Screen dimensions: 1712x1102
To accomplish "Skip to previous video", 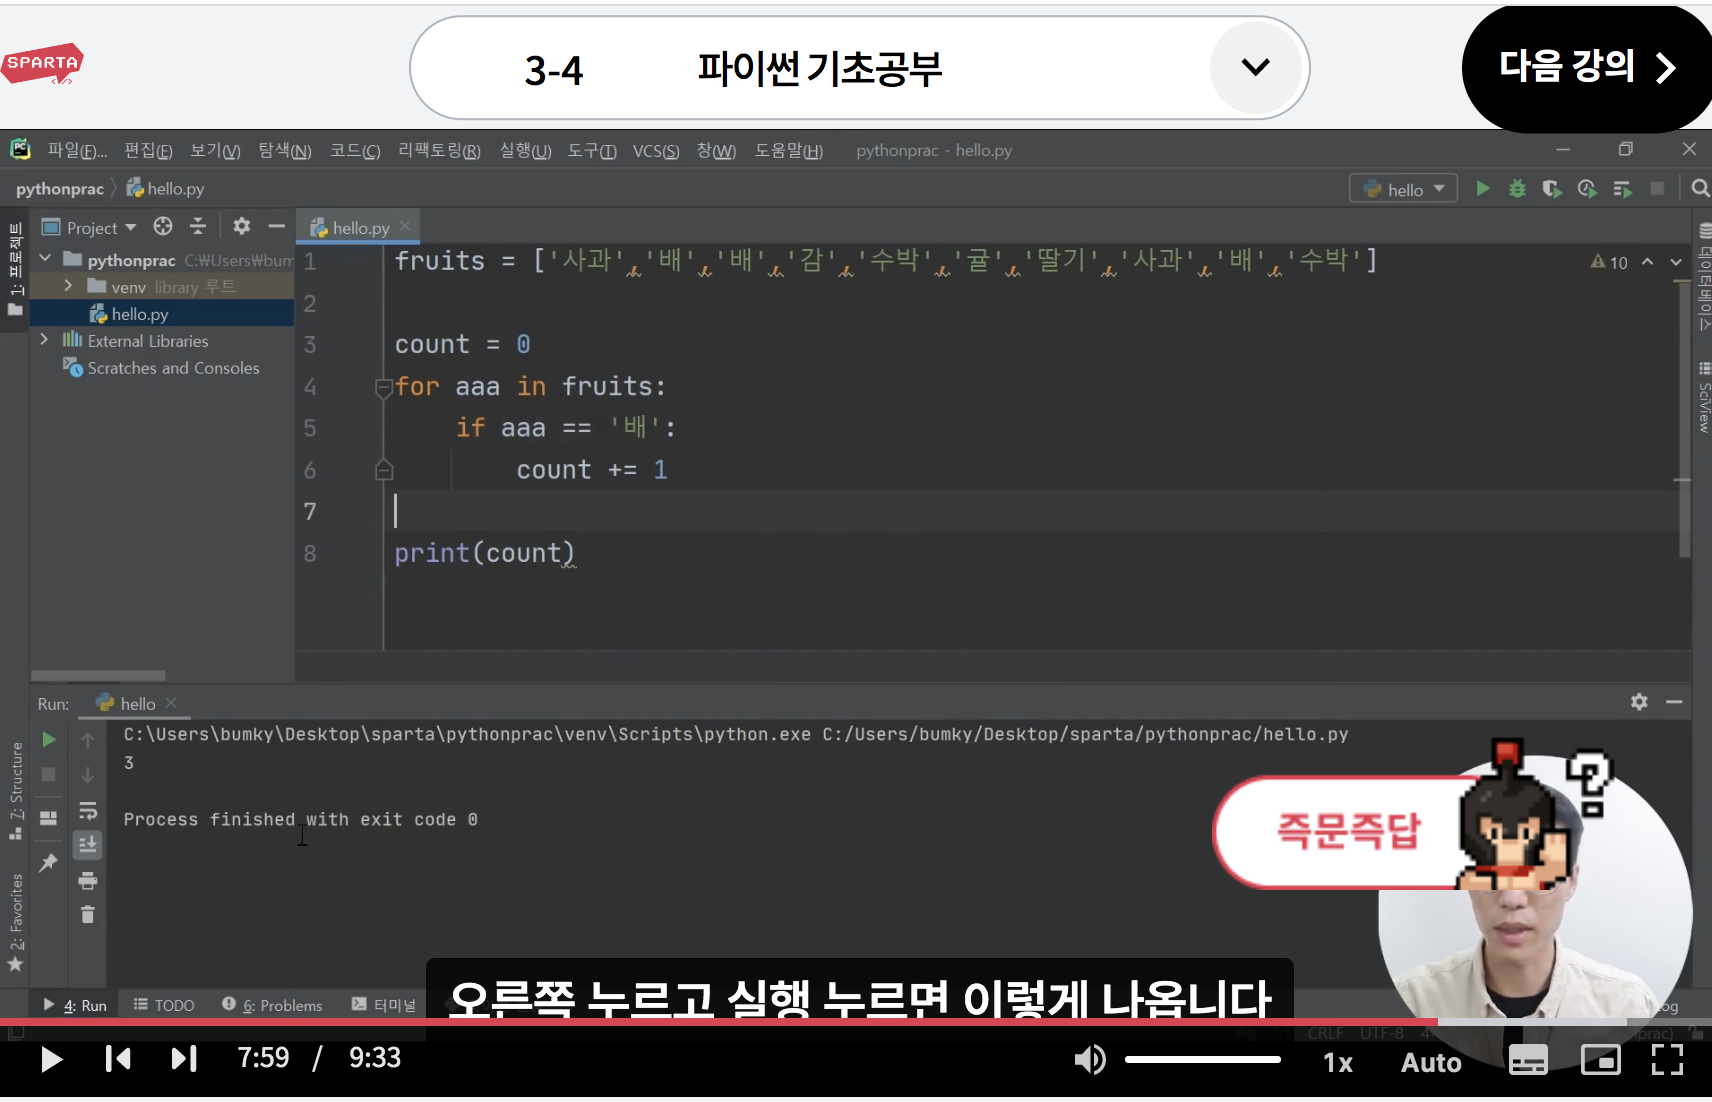I will pyautogui.click(x=118, y=1059).
